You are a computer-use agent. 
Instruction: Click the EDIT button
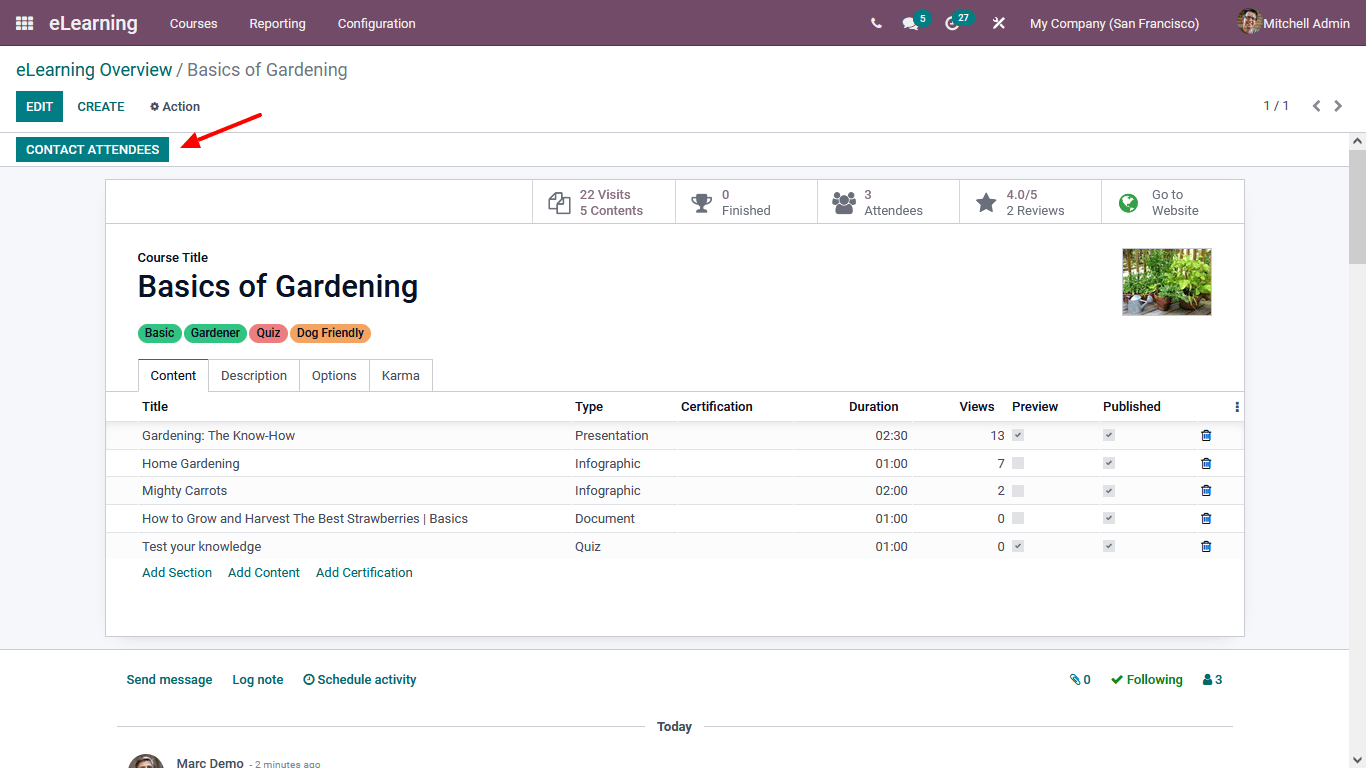(x=39, y=107)
